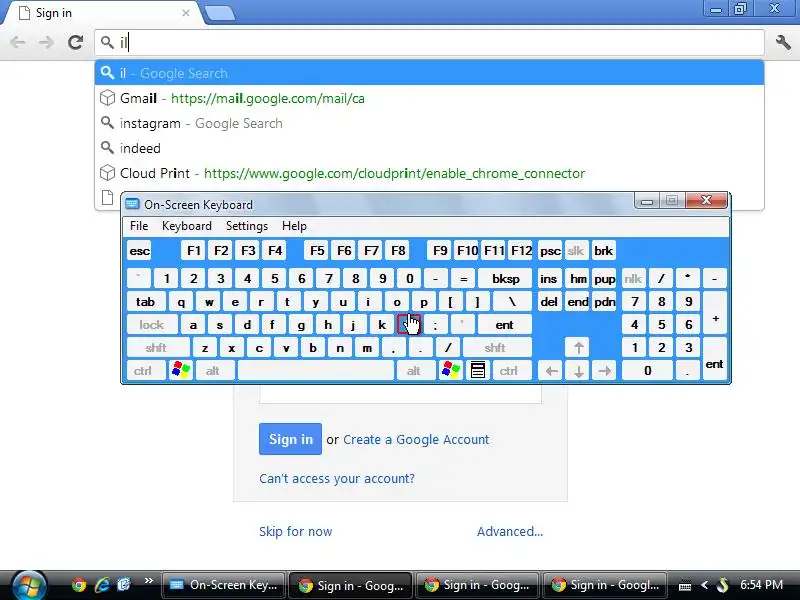Image resolution: width=800 pixels, height=600 pixels.
Task: Click the tab key on the on-screen keyboard
Action: coord(145,302)
